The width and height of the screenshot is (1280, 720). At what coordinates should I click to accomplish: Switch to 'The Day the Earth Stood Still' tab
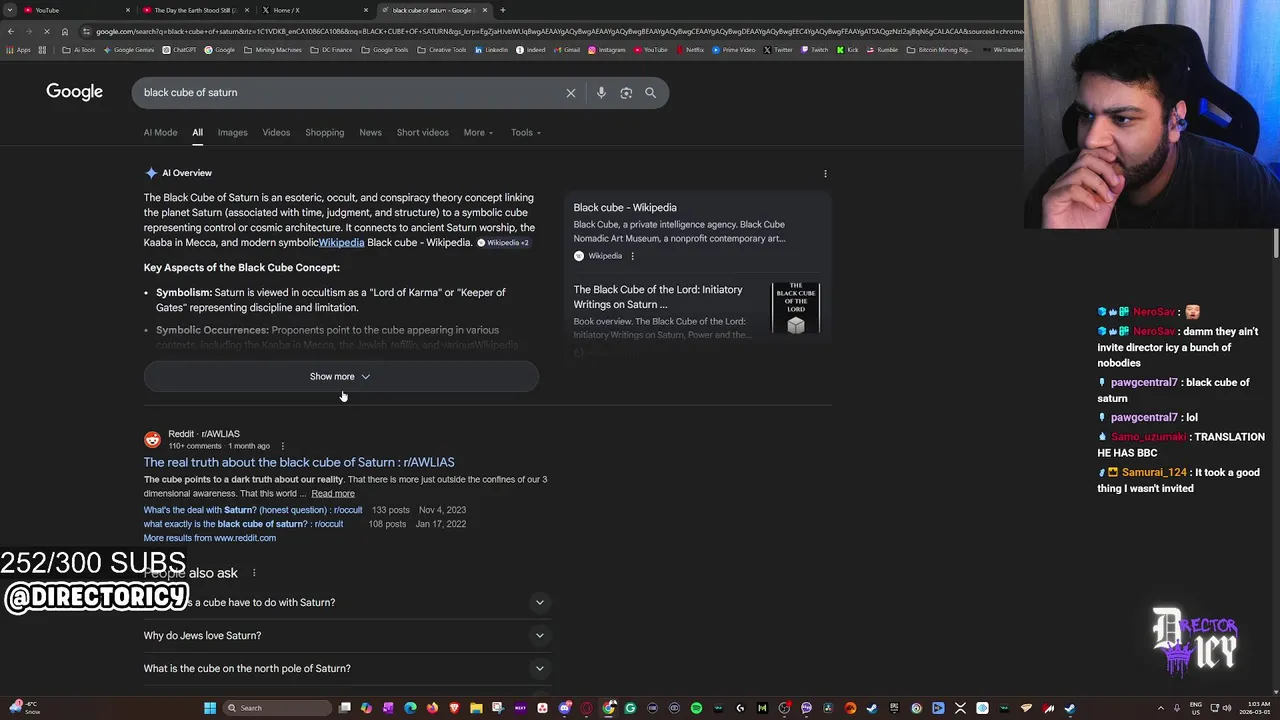(195, 10)
